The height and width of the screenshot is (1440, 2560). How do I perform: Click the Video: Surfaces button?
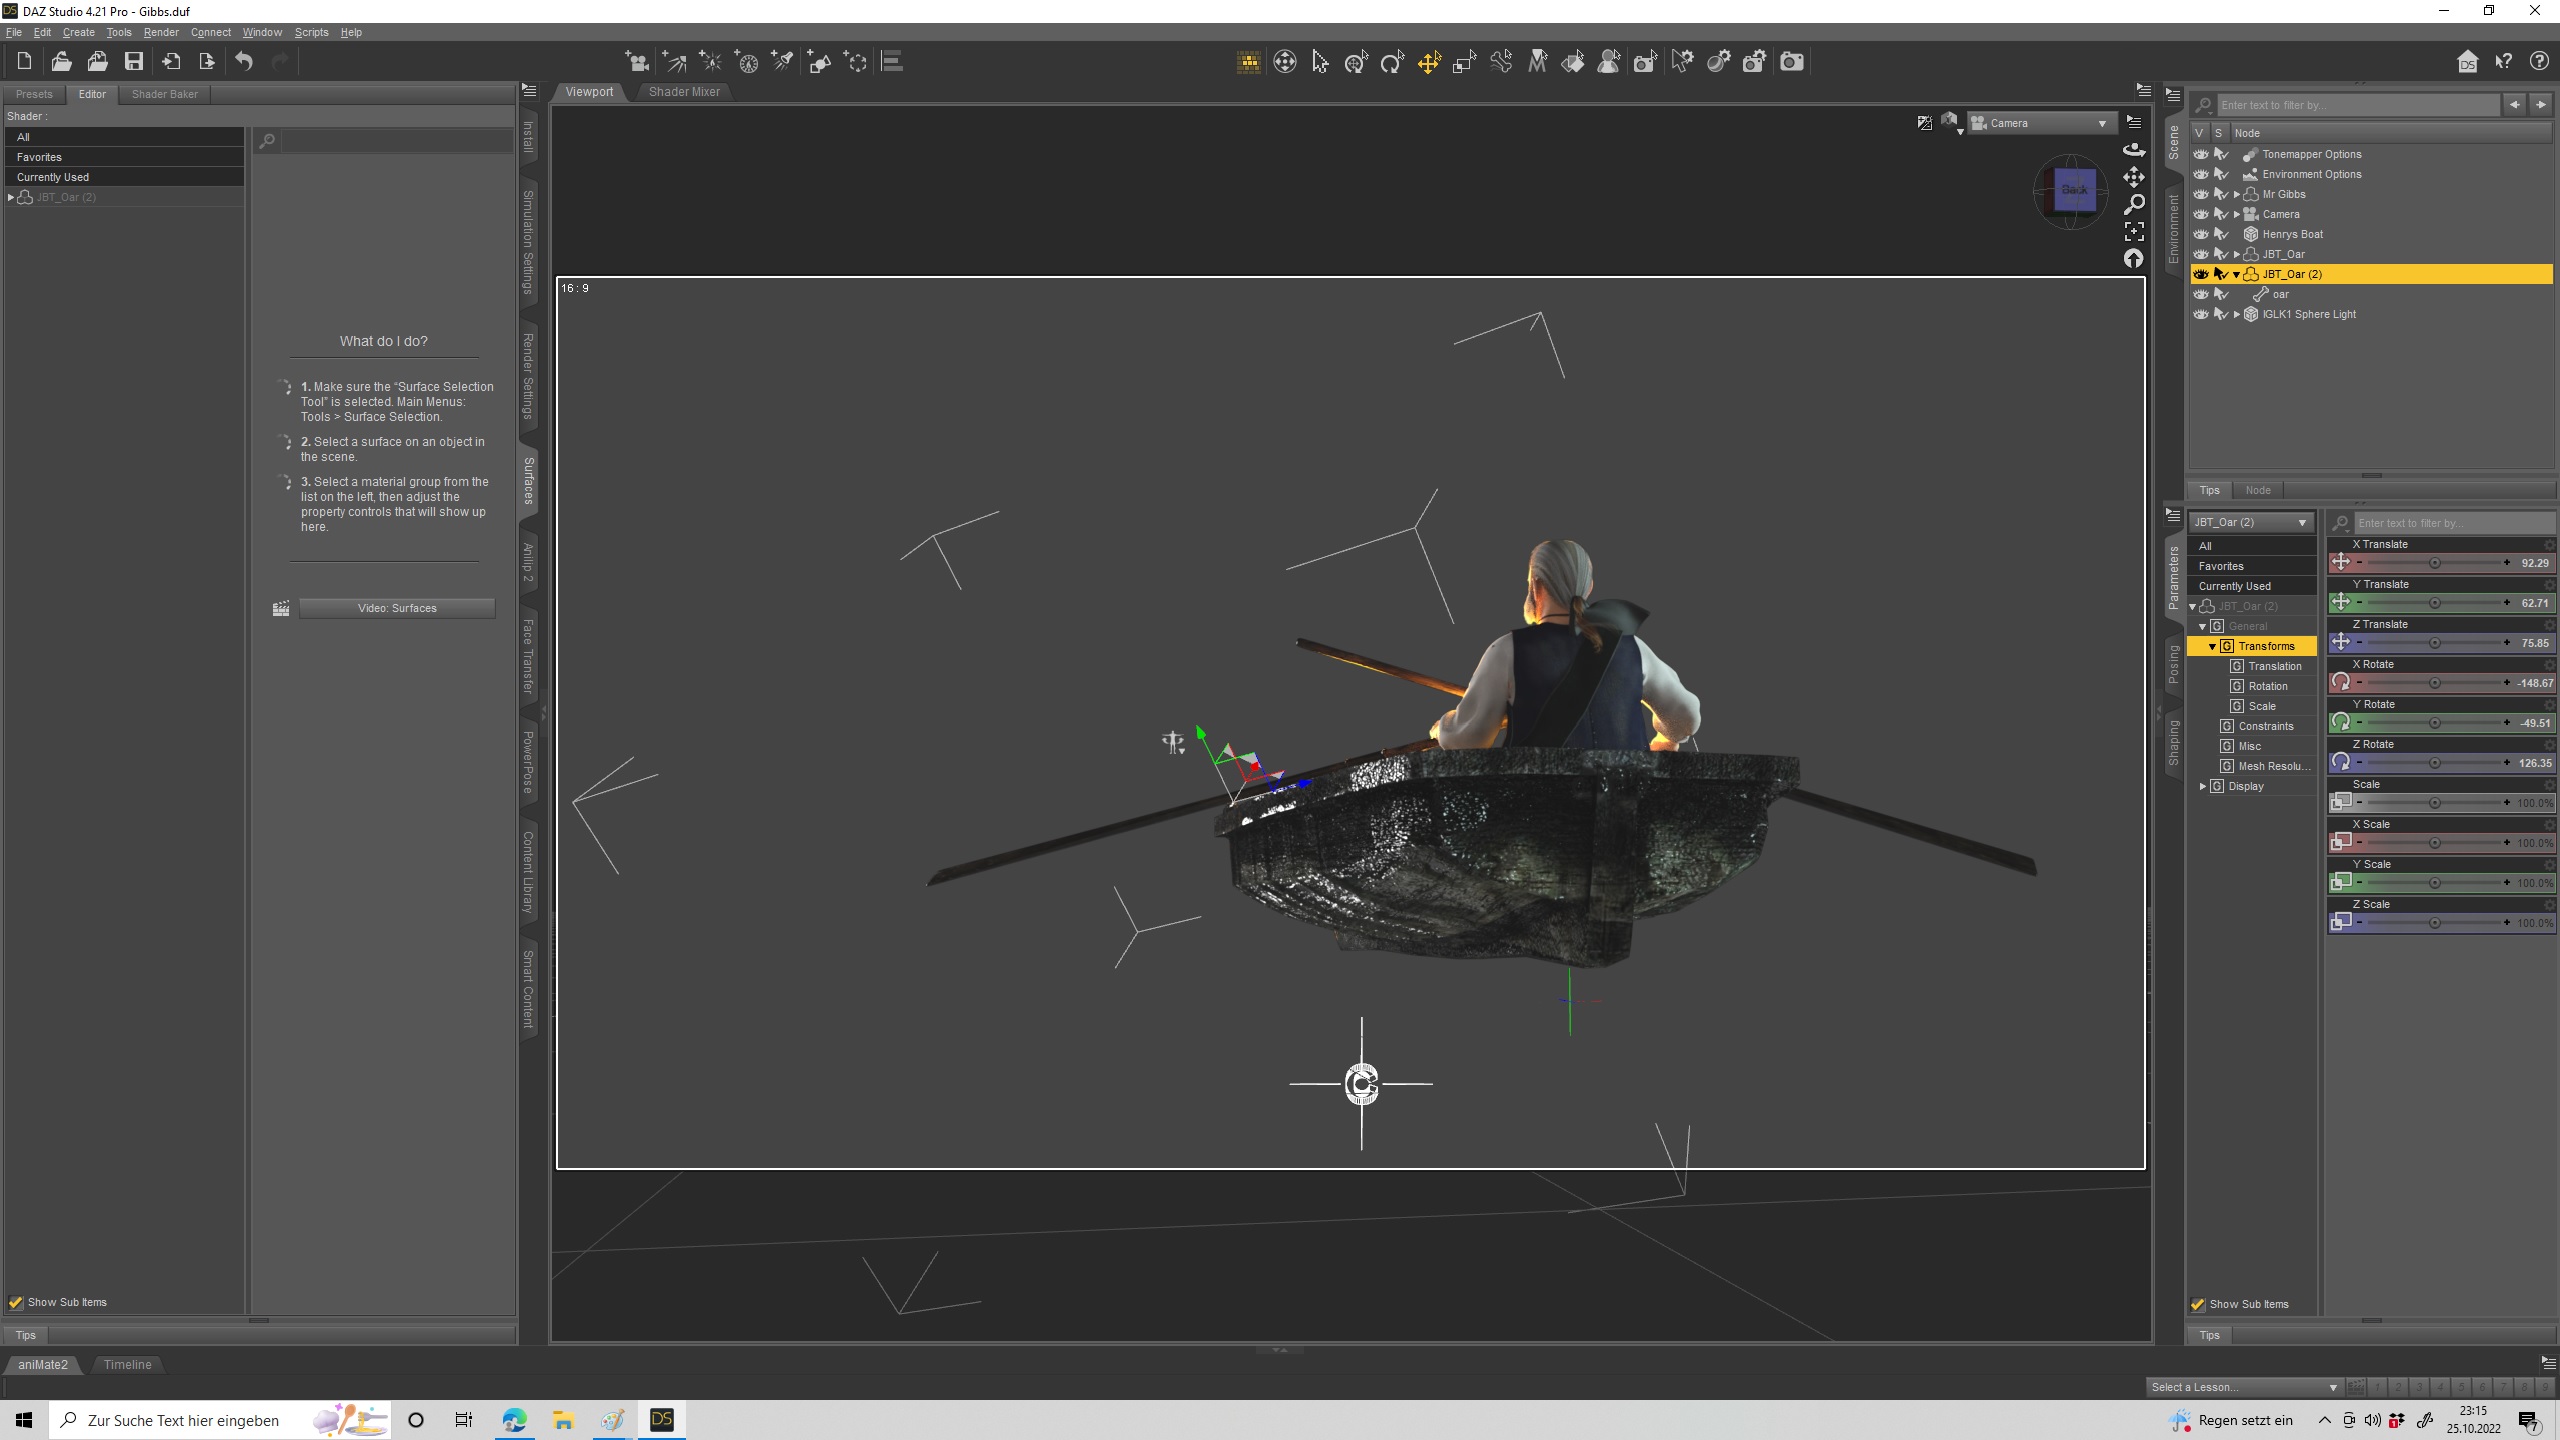(396, 608)
